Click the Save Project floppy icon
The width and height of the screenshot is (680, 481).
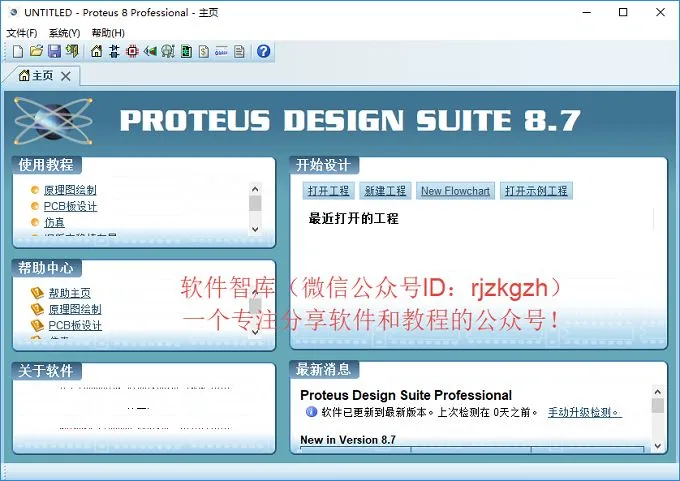(54, 51)
